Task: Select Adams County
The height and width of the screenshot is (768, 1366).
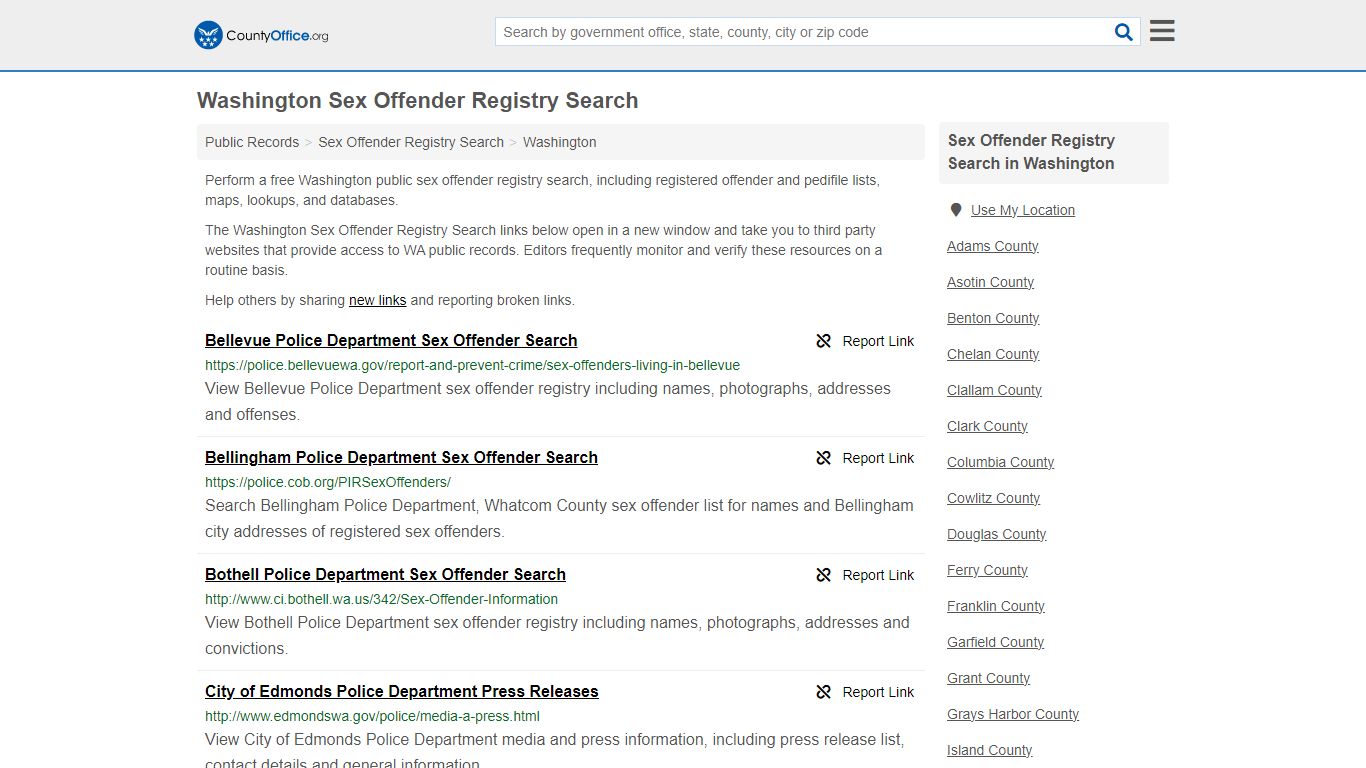Action: (x=992, y=246)
